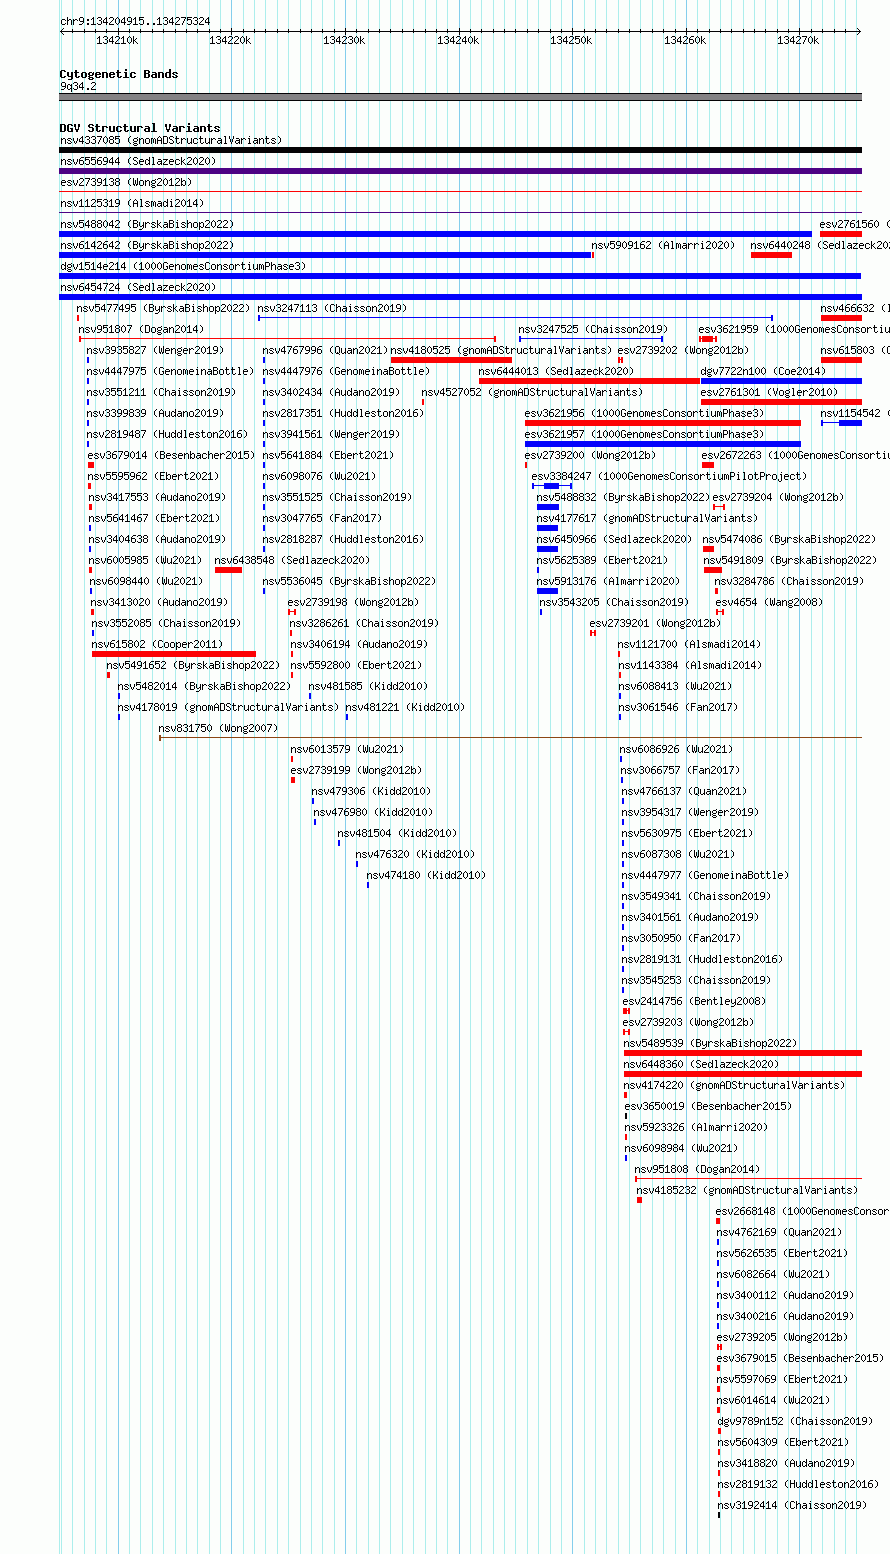Screen dimensions: 890x1554
Task: Select nsv4178019 (gnomADStructuralVariants) label
Action: click(x=229, y=707)
